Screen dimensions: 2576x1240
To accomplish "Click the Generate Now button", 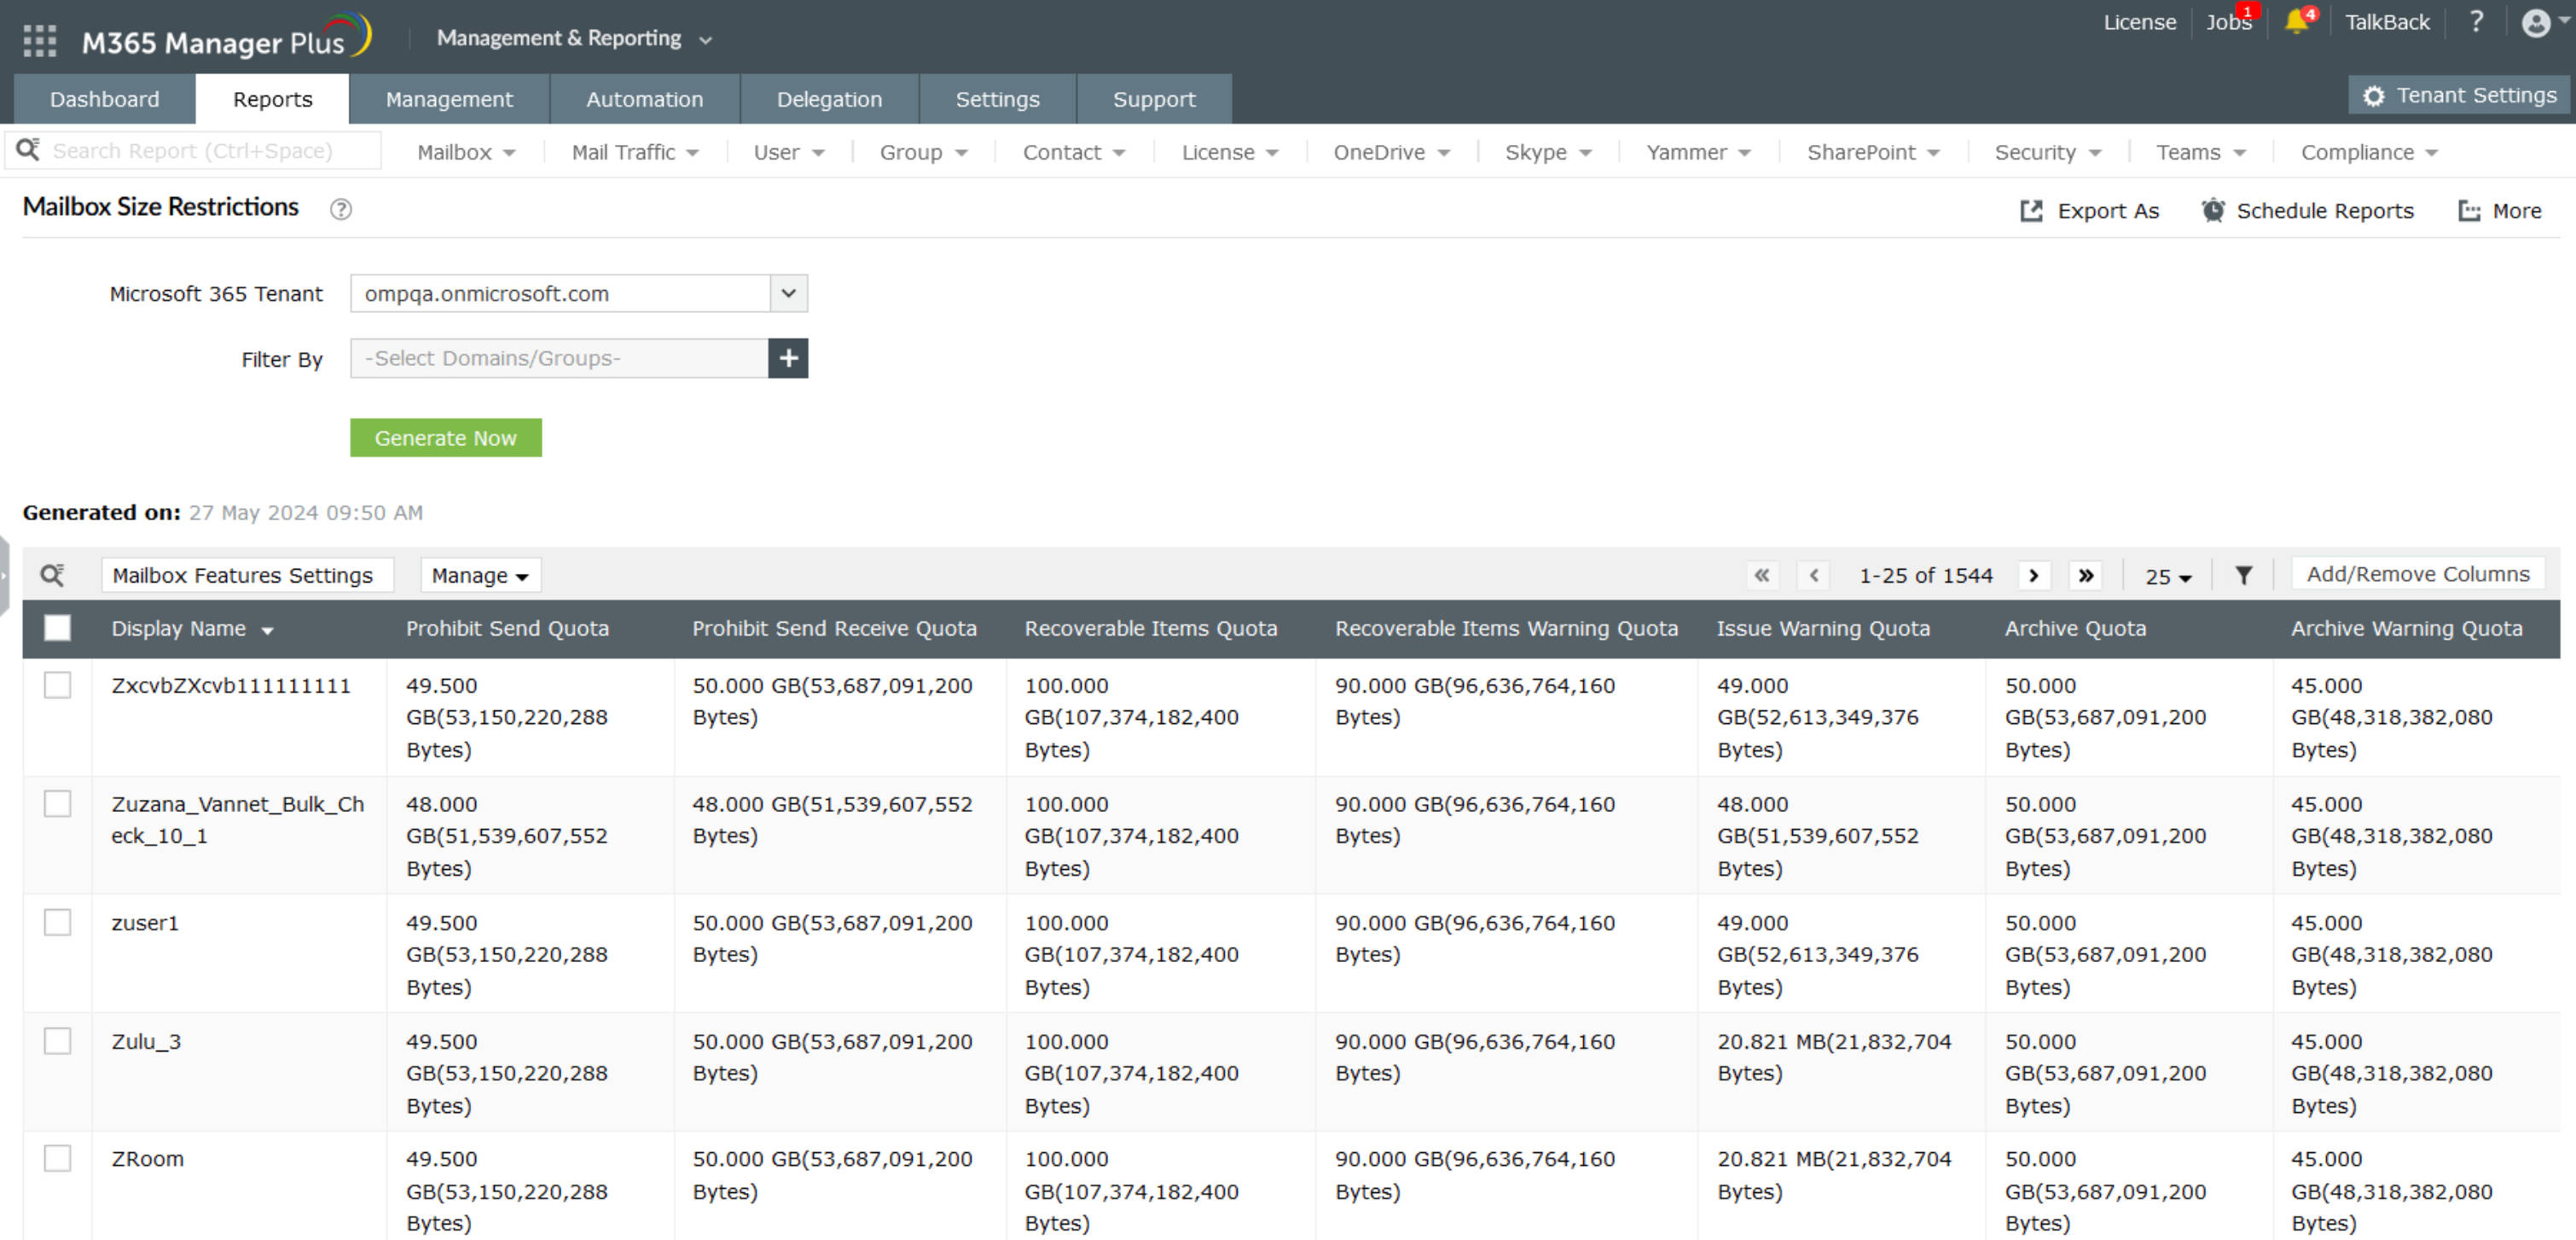I will tap(446, 438).
